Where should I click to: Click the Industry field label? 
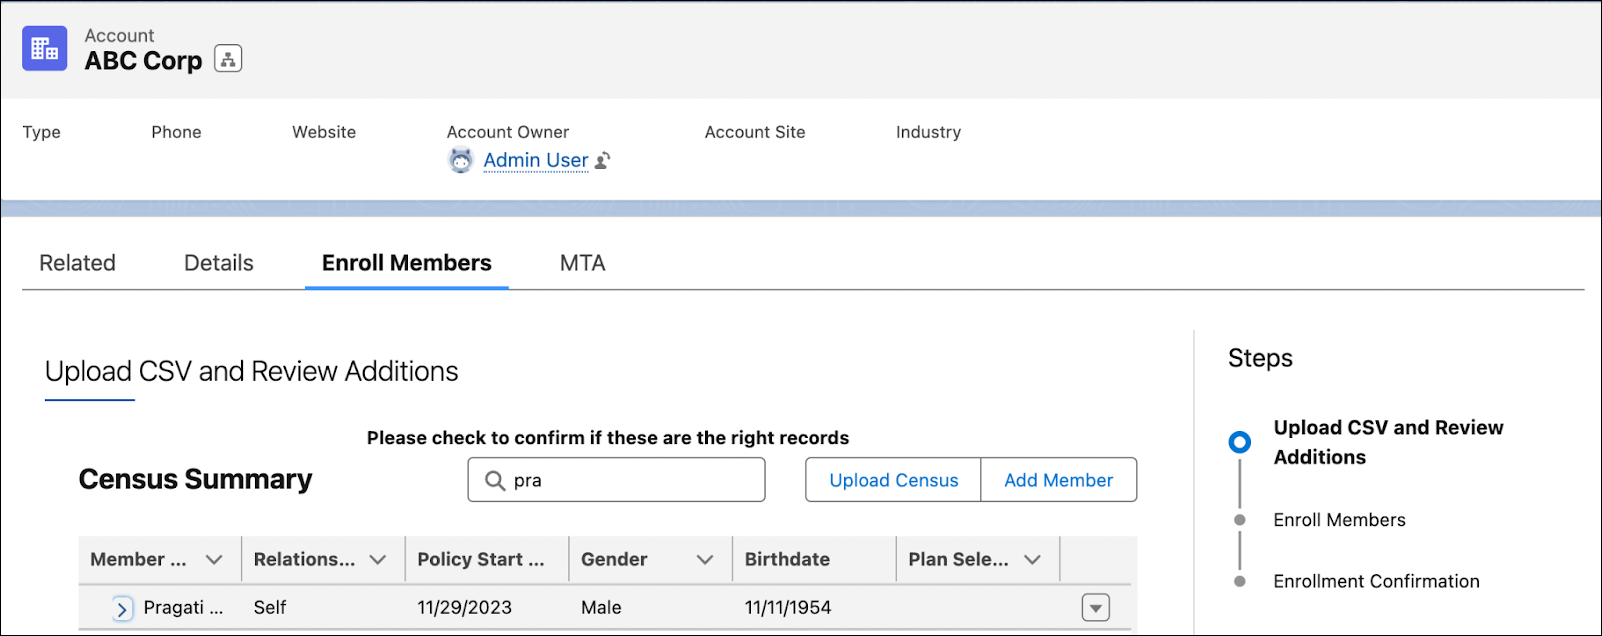(928, 132)
